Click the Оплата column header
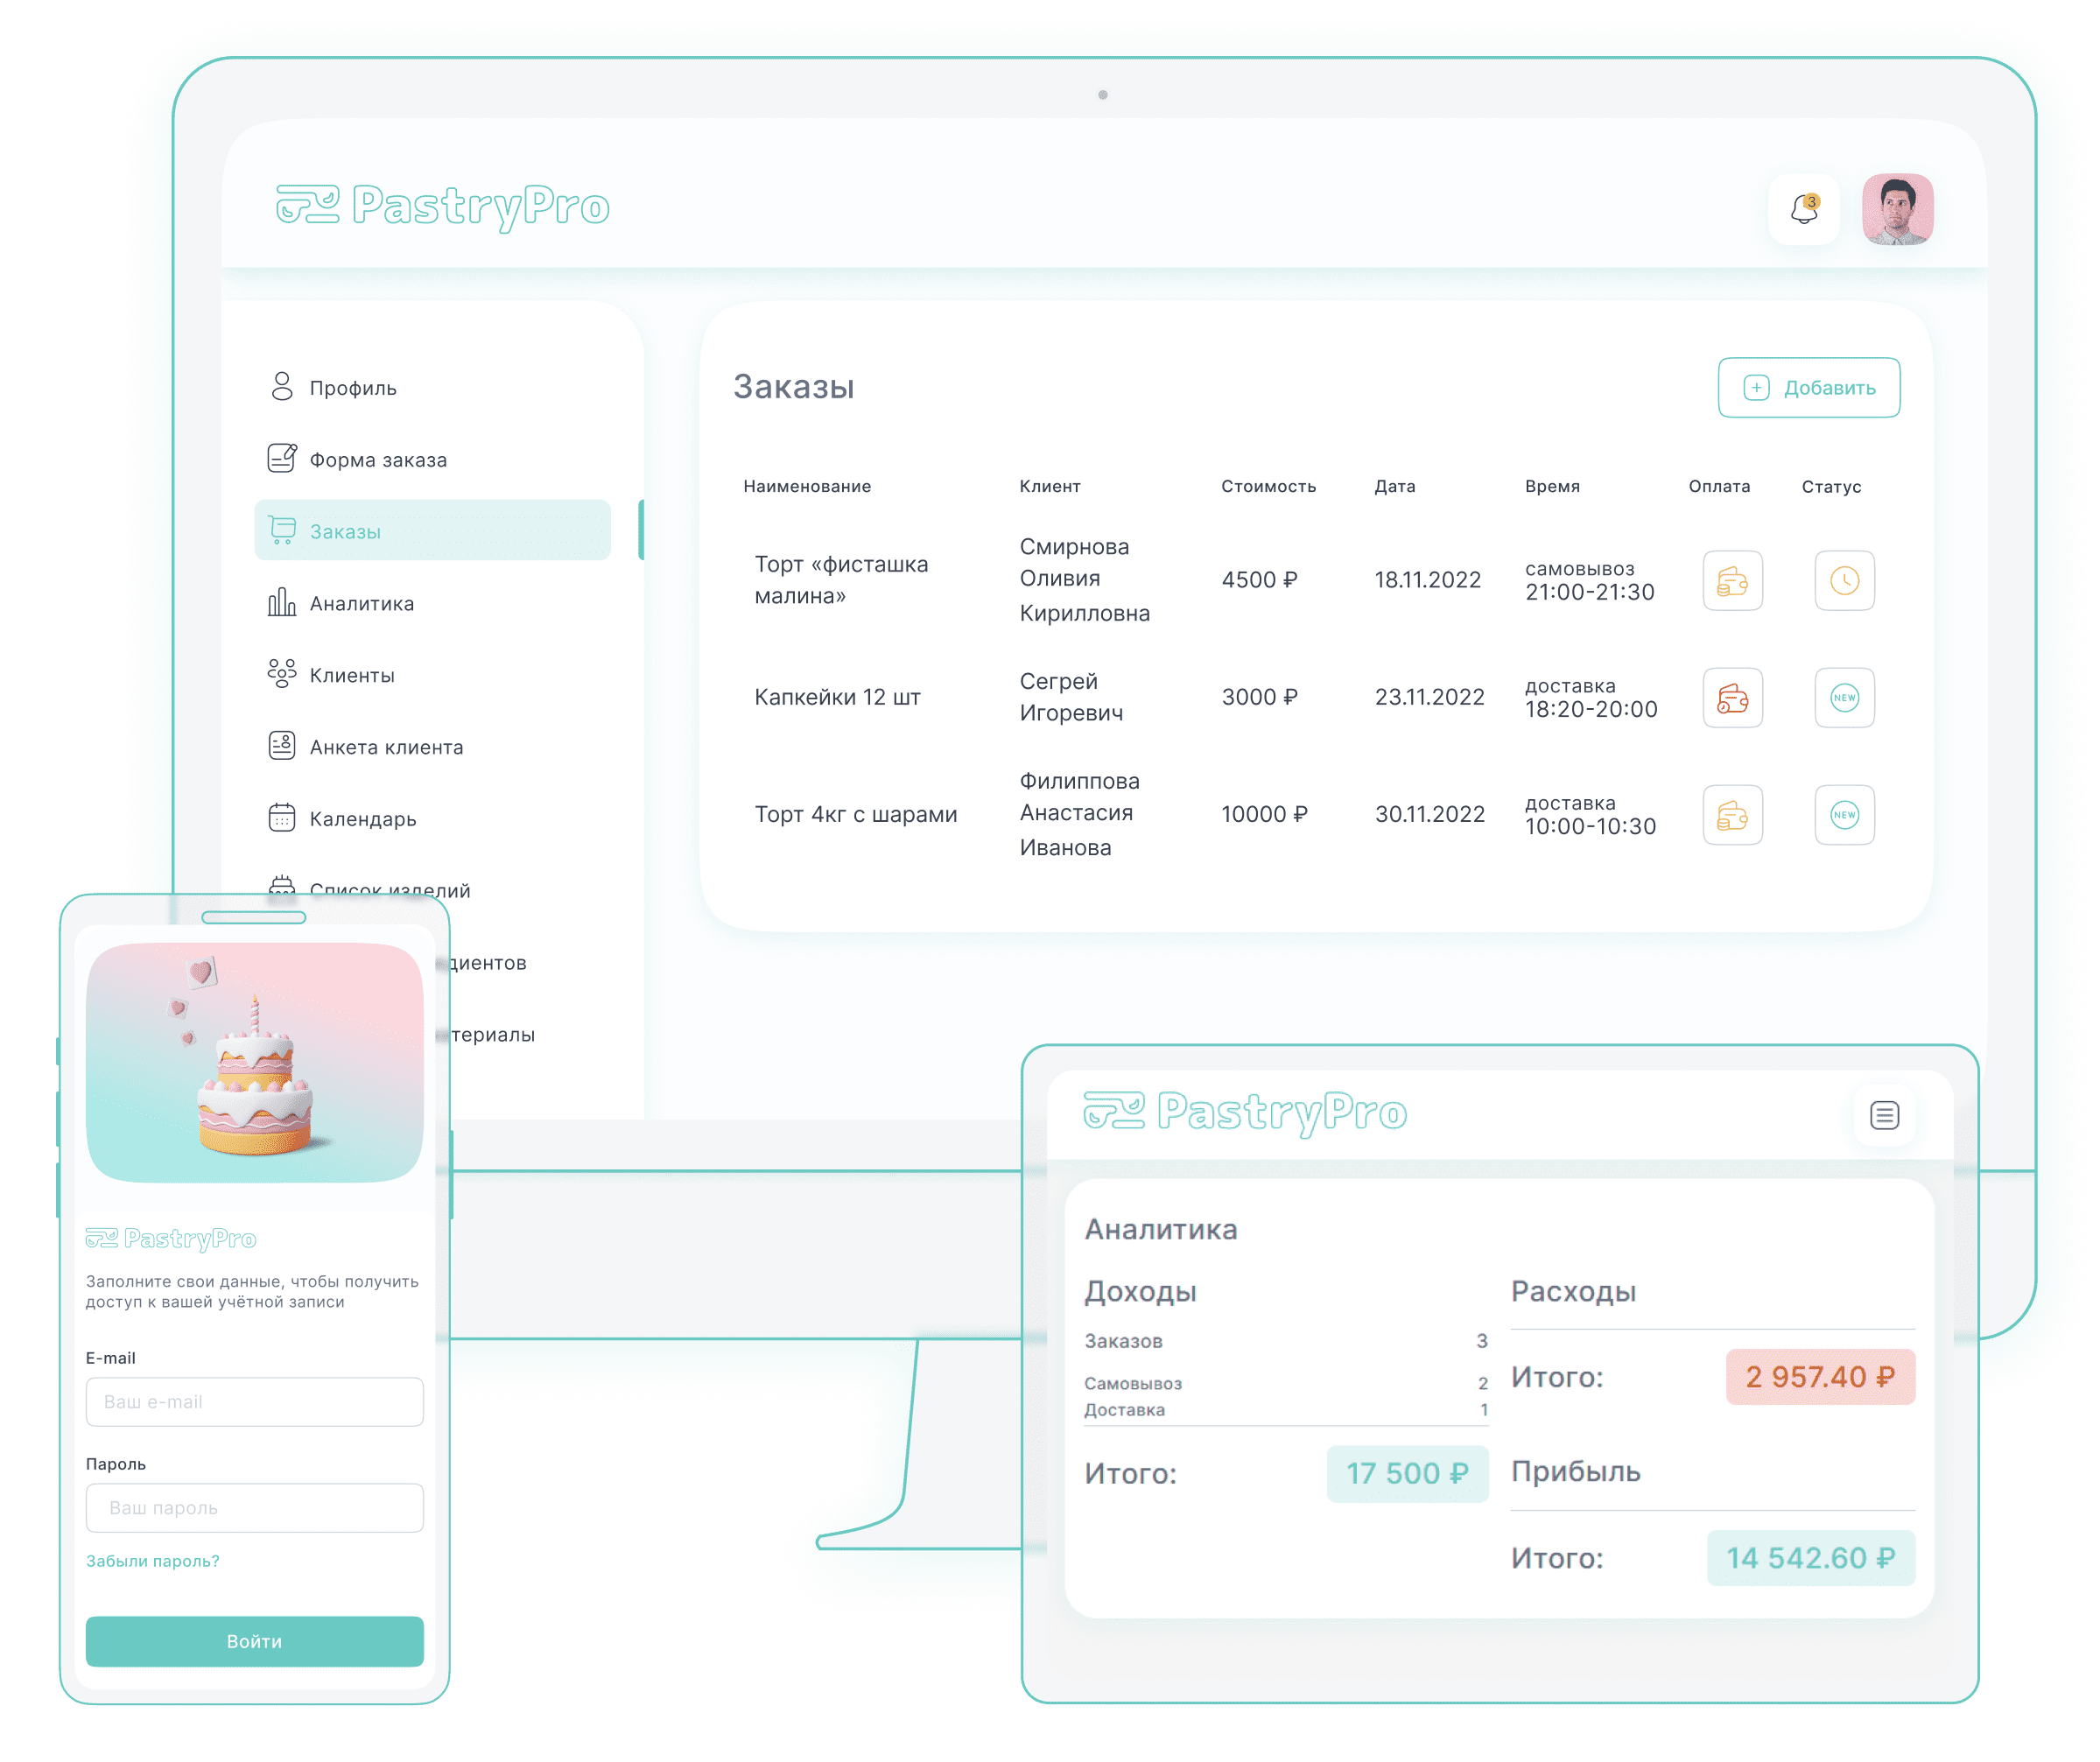The image size is (2100, 1762). pos(1719,486)
